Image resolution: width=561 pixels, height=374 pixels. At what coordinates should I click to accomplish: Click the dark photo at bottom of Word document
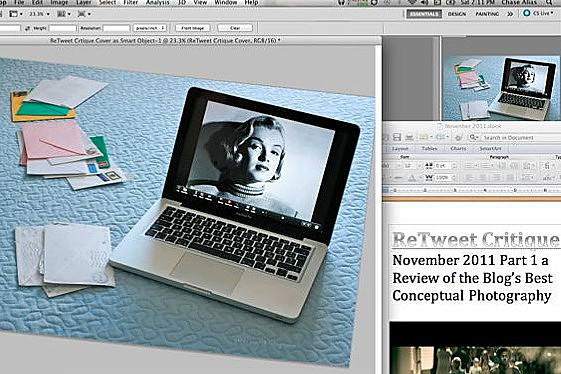tap(475, 348)
